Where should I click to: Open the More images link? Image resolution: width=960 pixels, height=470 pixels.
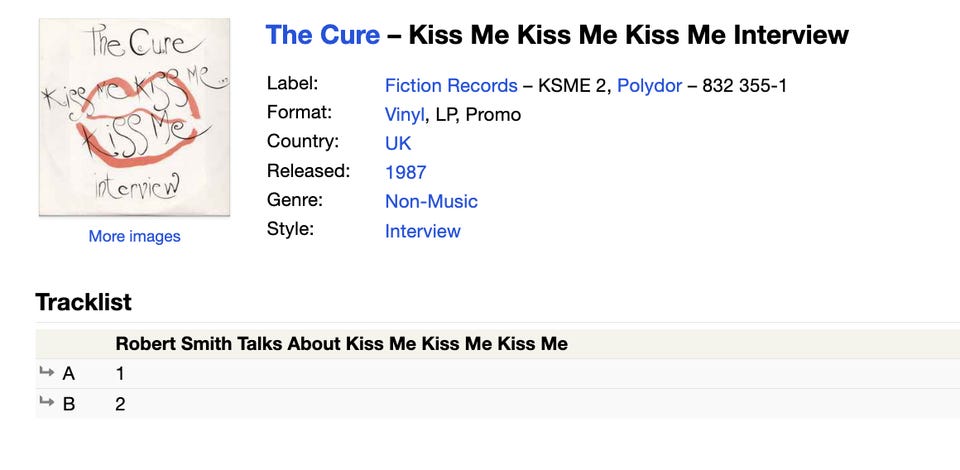pos(134,237)
